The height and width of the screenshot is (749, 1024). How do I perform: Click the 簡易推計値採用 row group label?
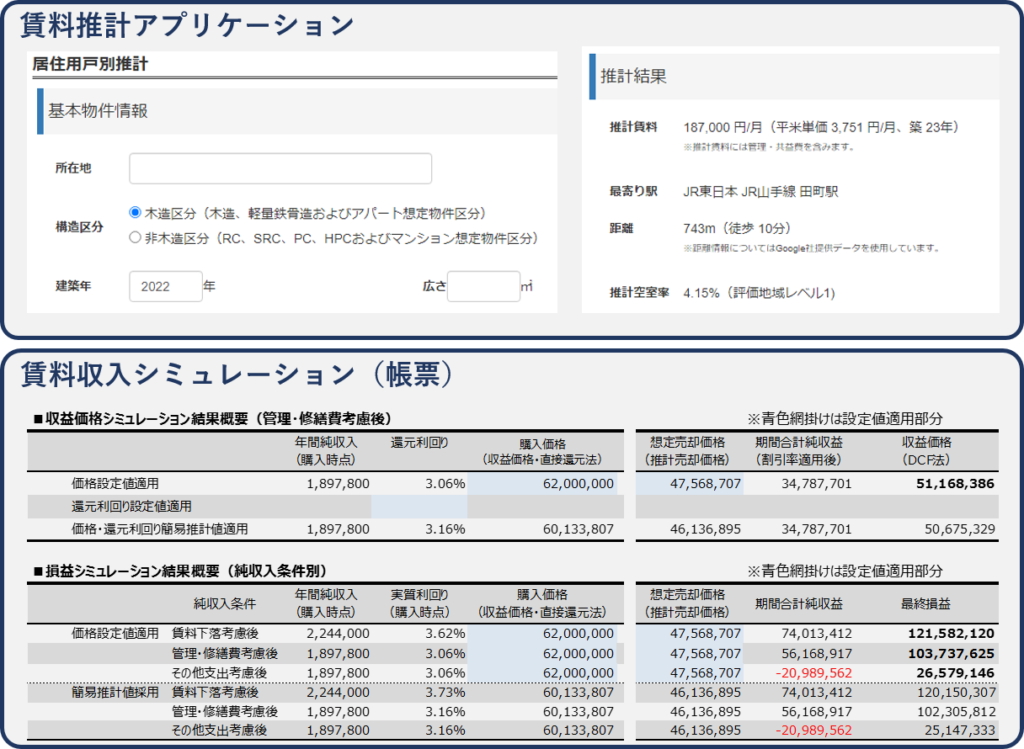coord(115,692)
